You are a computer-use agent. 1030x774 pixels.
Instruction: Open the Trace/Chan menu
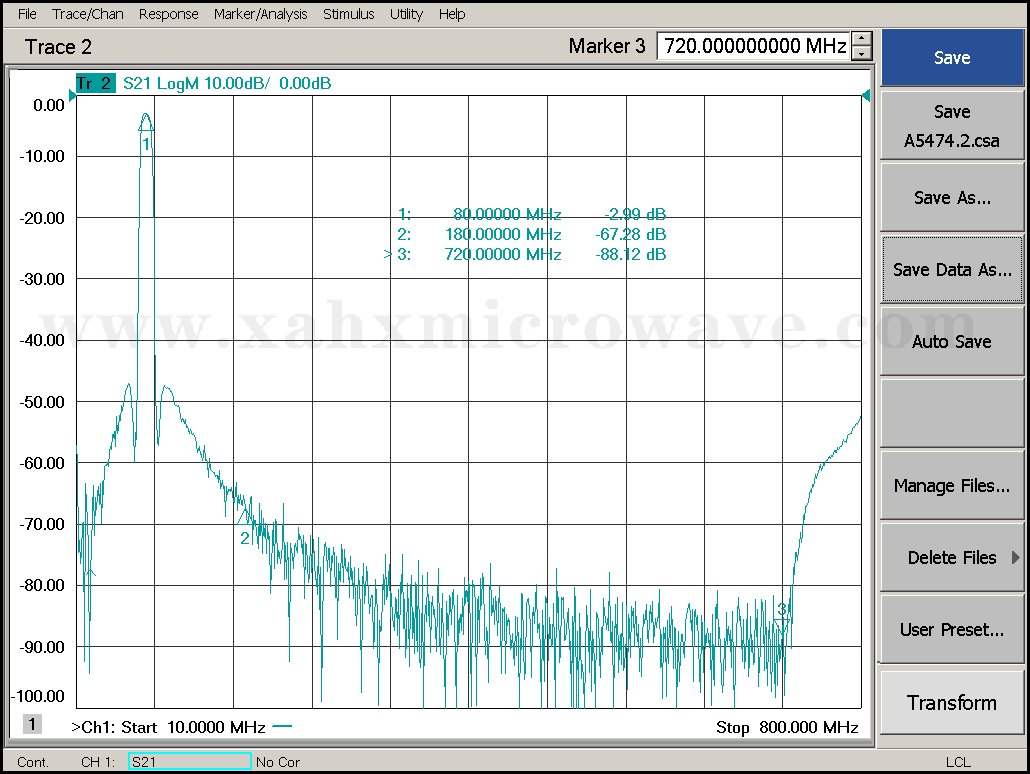[x=87, y=14]
